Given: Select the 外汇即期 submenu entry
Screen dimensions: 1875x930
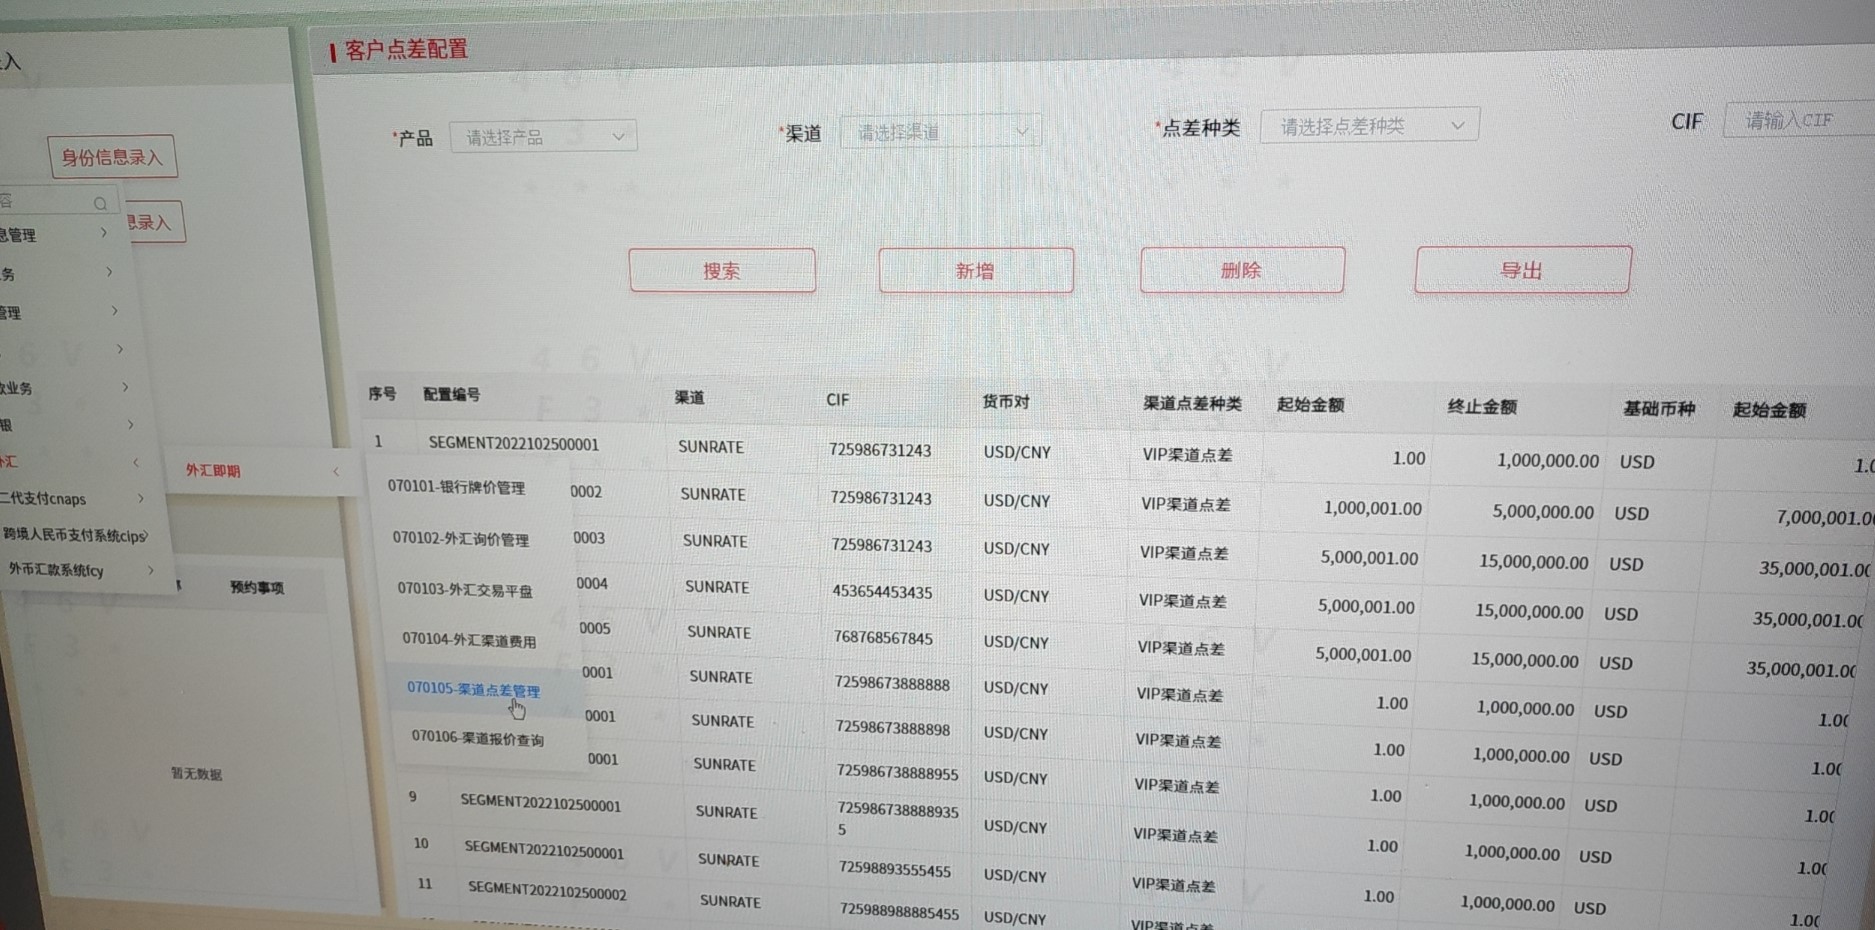Looking at the screenshot, I should [213, 470].
